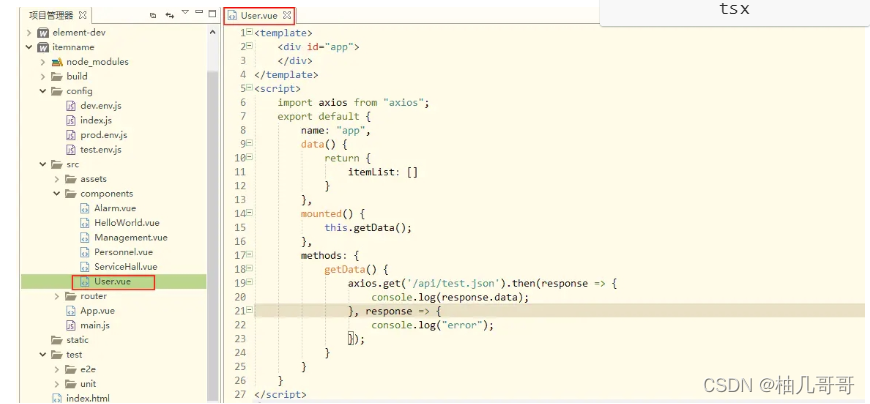This screenshot has height=404, width=870.
Task: Select Management.vue file name
Action: (x=131, y=238)
